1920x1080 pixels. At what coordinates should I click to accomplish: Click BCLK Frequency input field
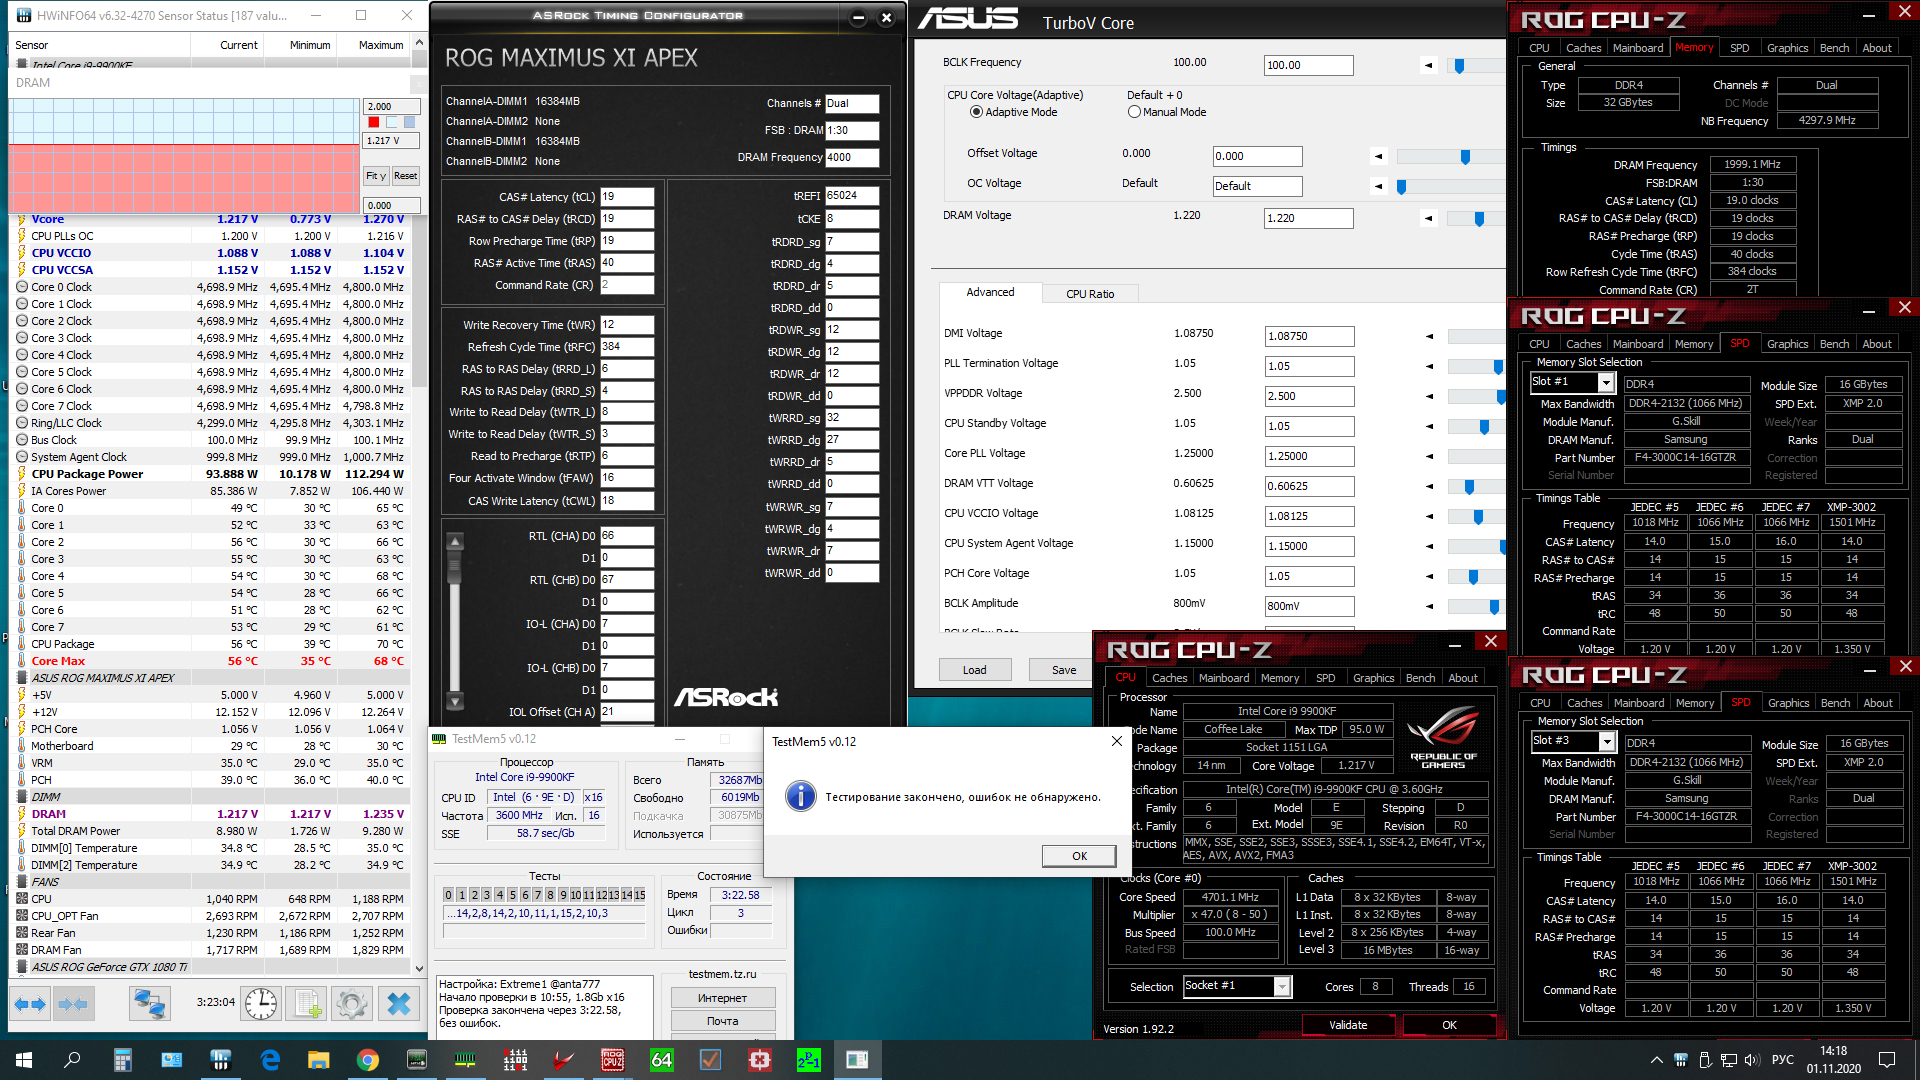1308,66
